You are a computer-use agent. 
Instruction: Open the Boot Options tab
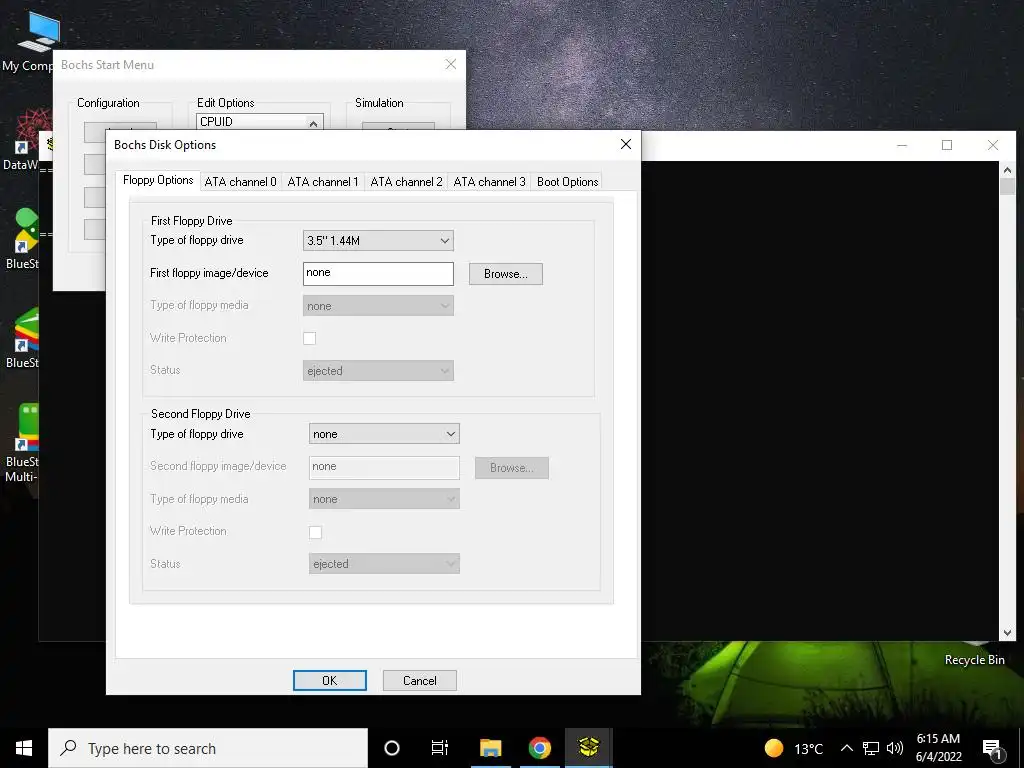point(568,182)
